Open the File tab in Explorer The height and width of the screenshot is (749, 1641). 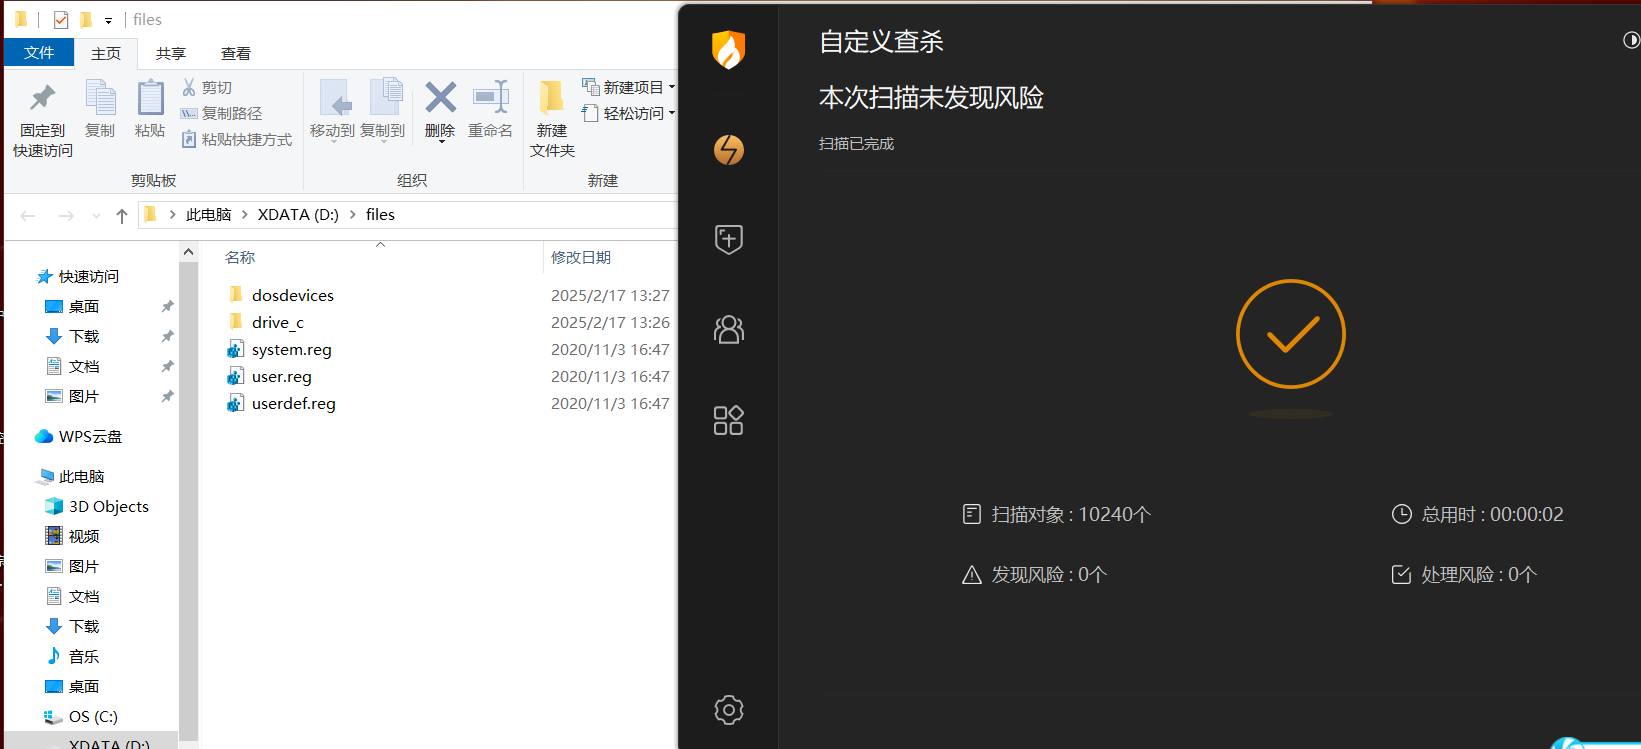pyautogui.click(x=39, y=52)
